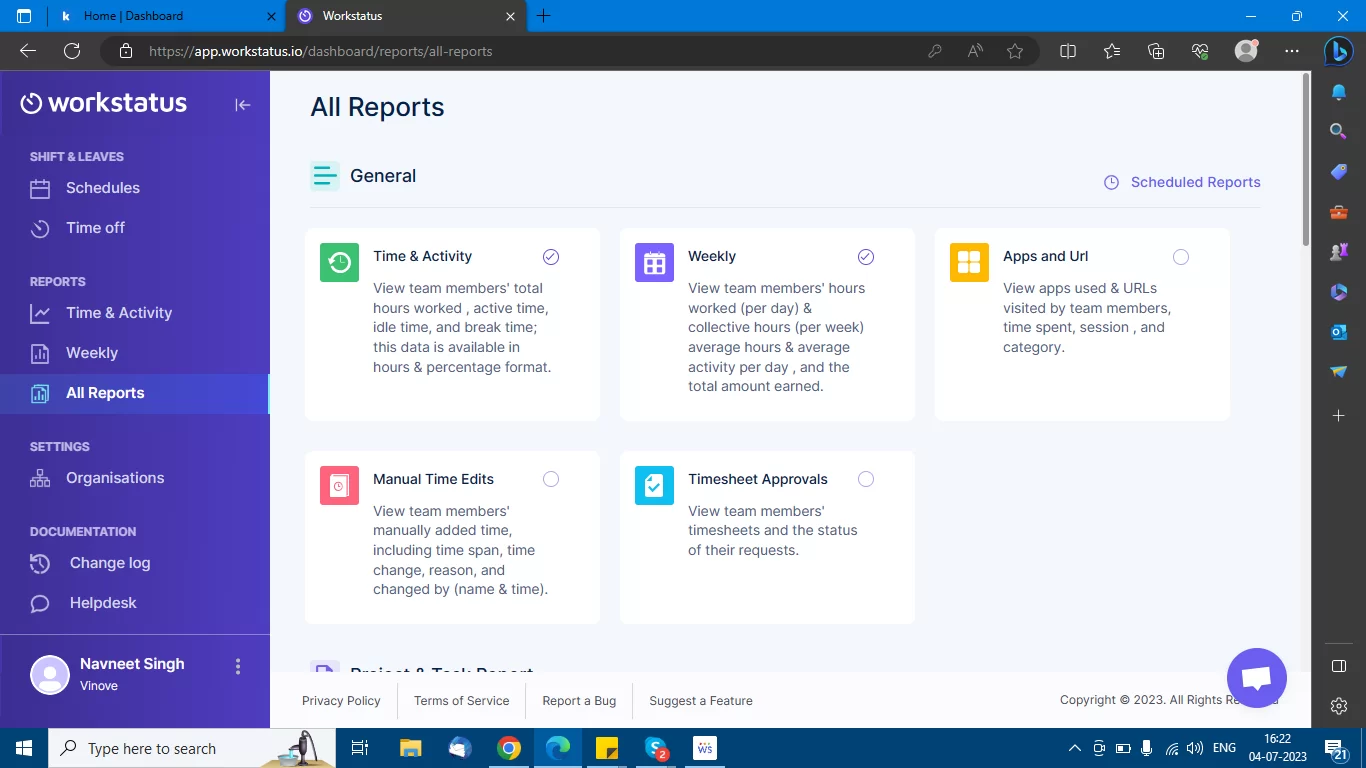
Task: Add this page to favorites with the star icon
Action: pos(1015,51)
